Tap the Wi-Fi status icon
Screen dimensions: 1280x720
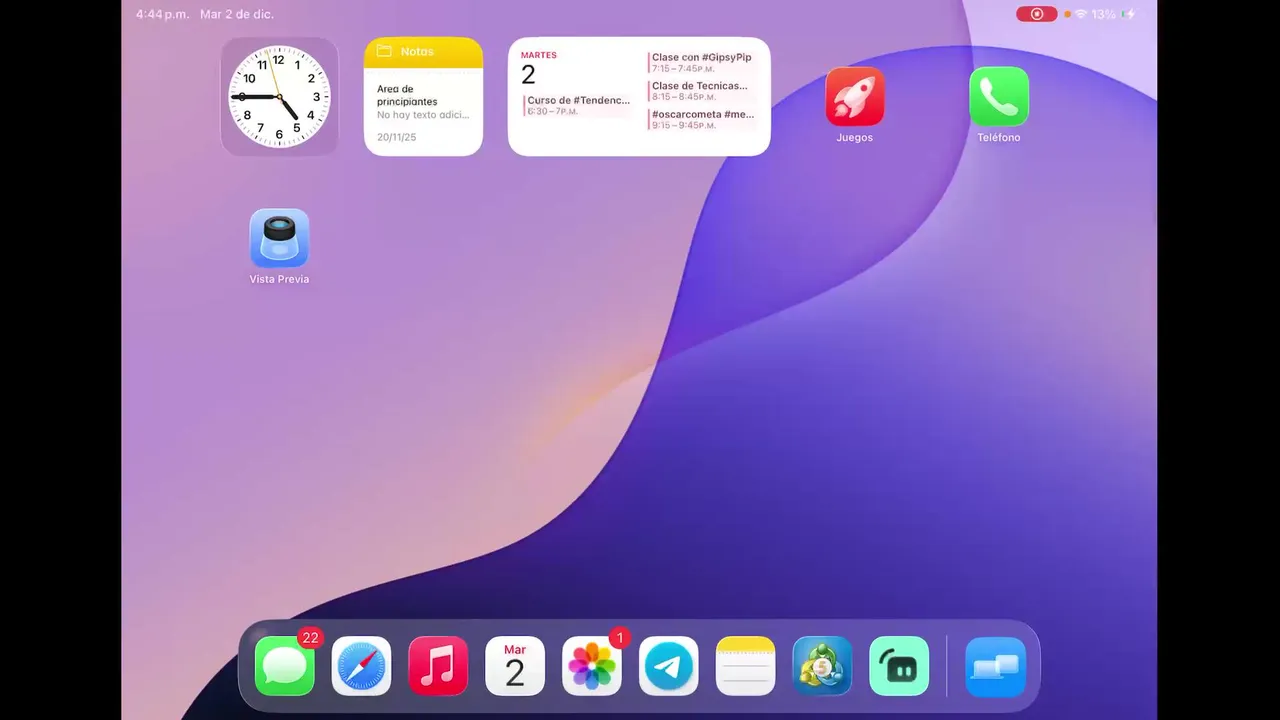click(x=1081, y=14)
